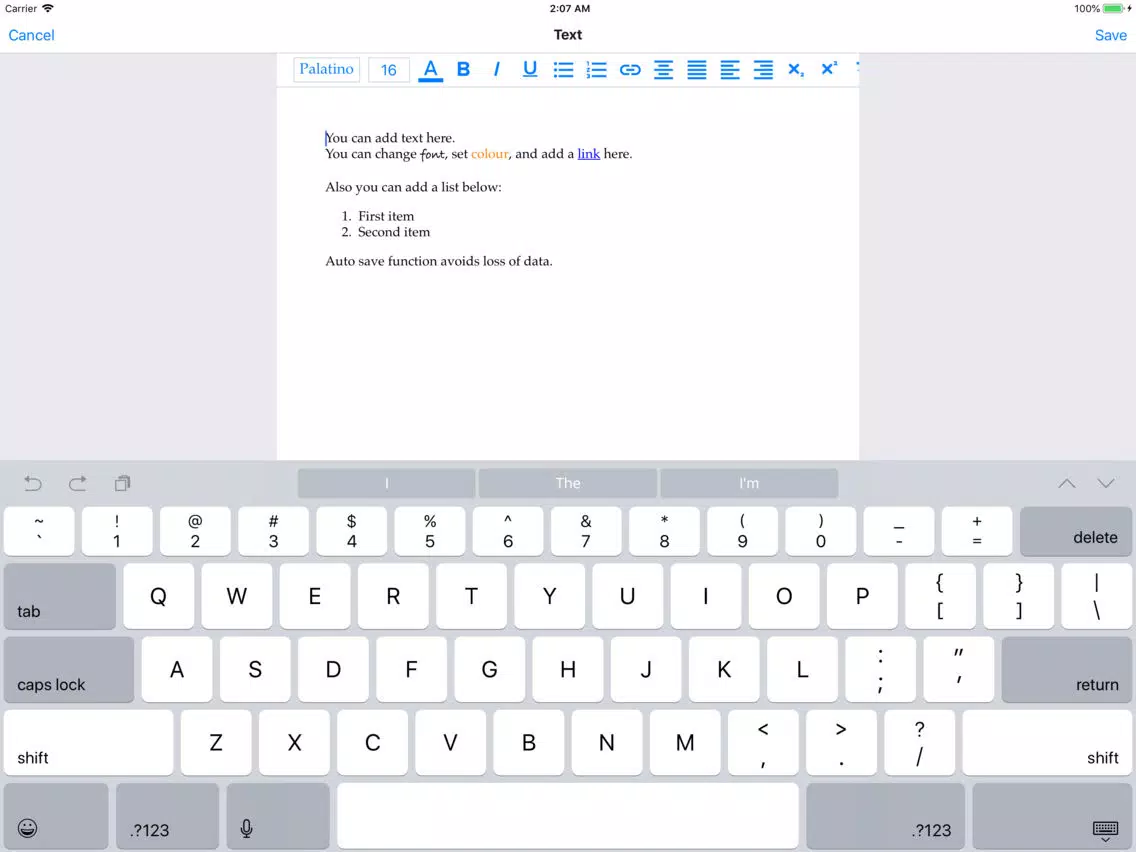Tap the plus equals key
This screenshot has width=1136, height=852.
977,531
